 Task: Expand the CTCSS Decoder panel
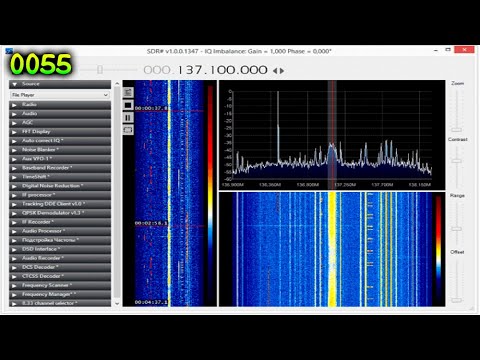click(x=60, y=276)
